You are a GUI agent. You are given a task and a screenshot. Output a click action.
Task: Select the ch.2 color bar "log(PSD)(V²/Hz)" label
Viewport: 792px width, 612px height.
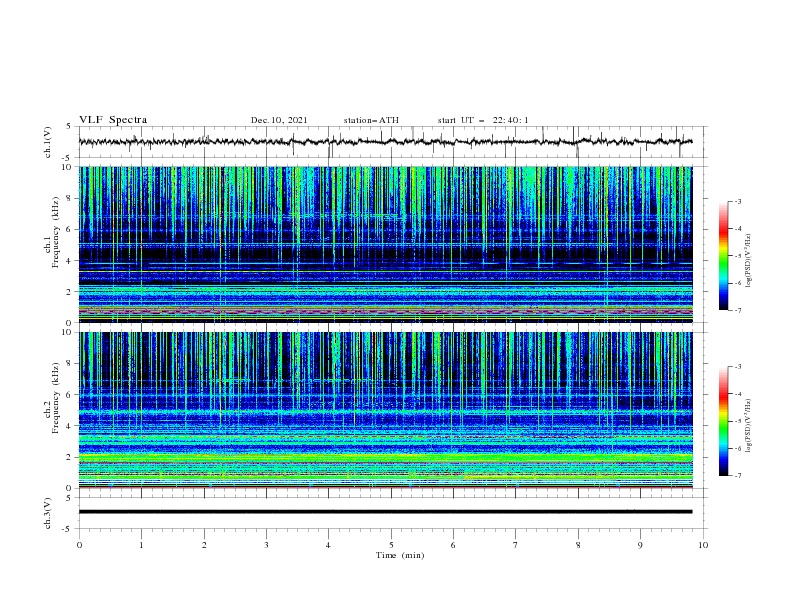tap(748, 425)
